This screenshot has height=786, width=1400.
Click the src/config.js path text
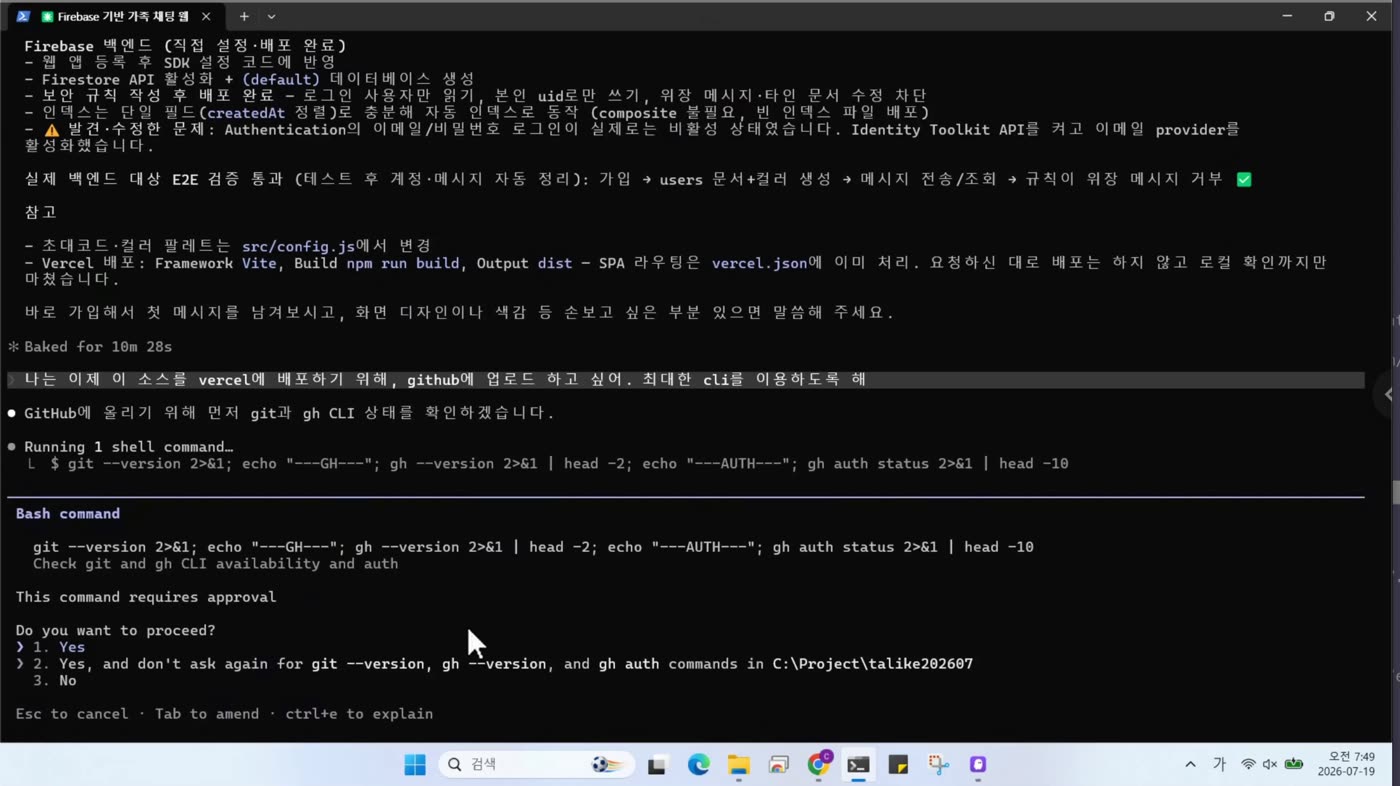pos(298,246)
